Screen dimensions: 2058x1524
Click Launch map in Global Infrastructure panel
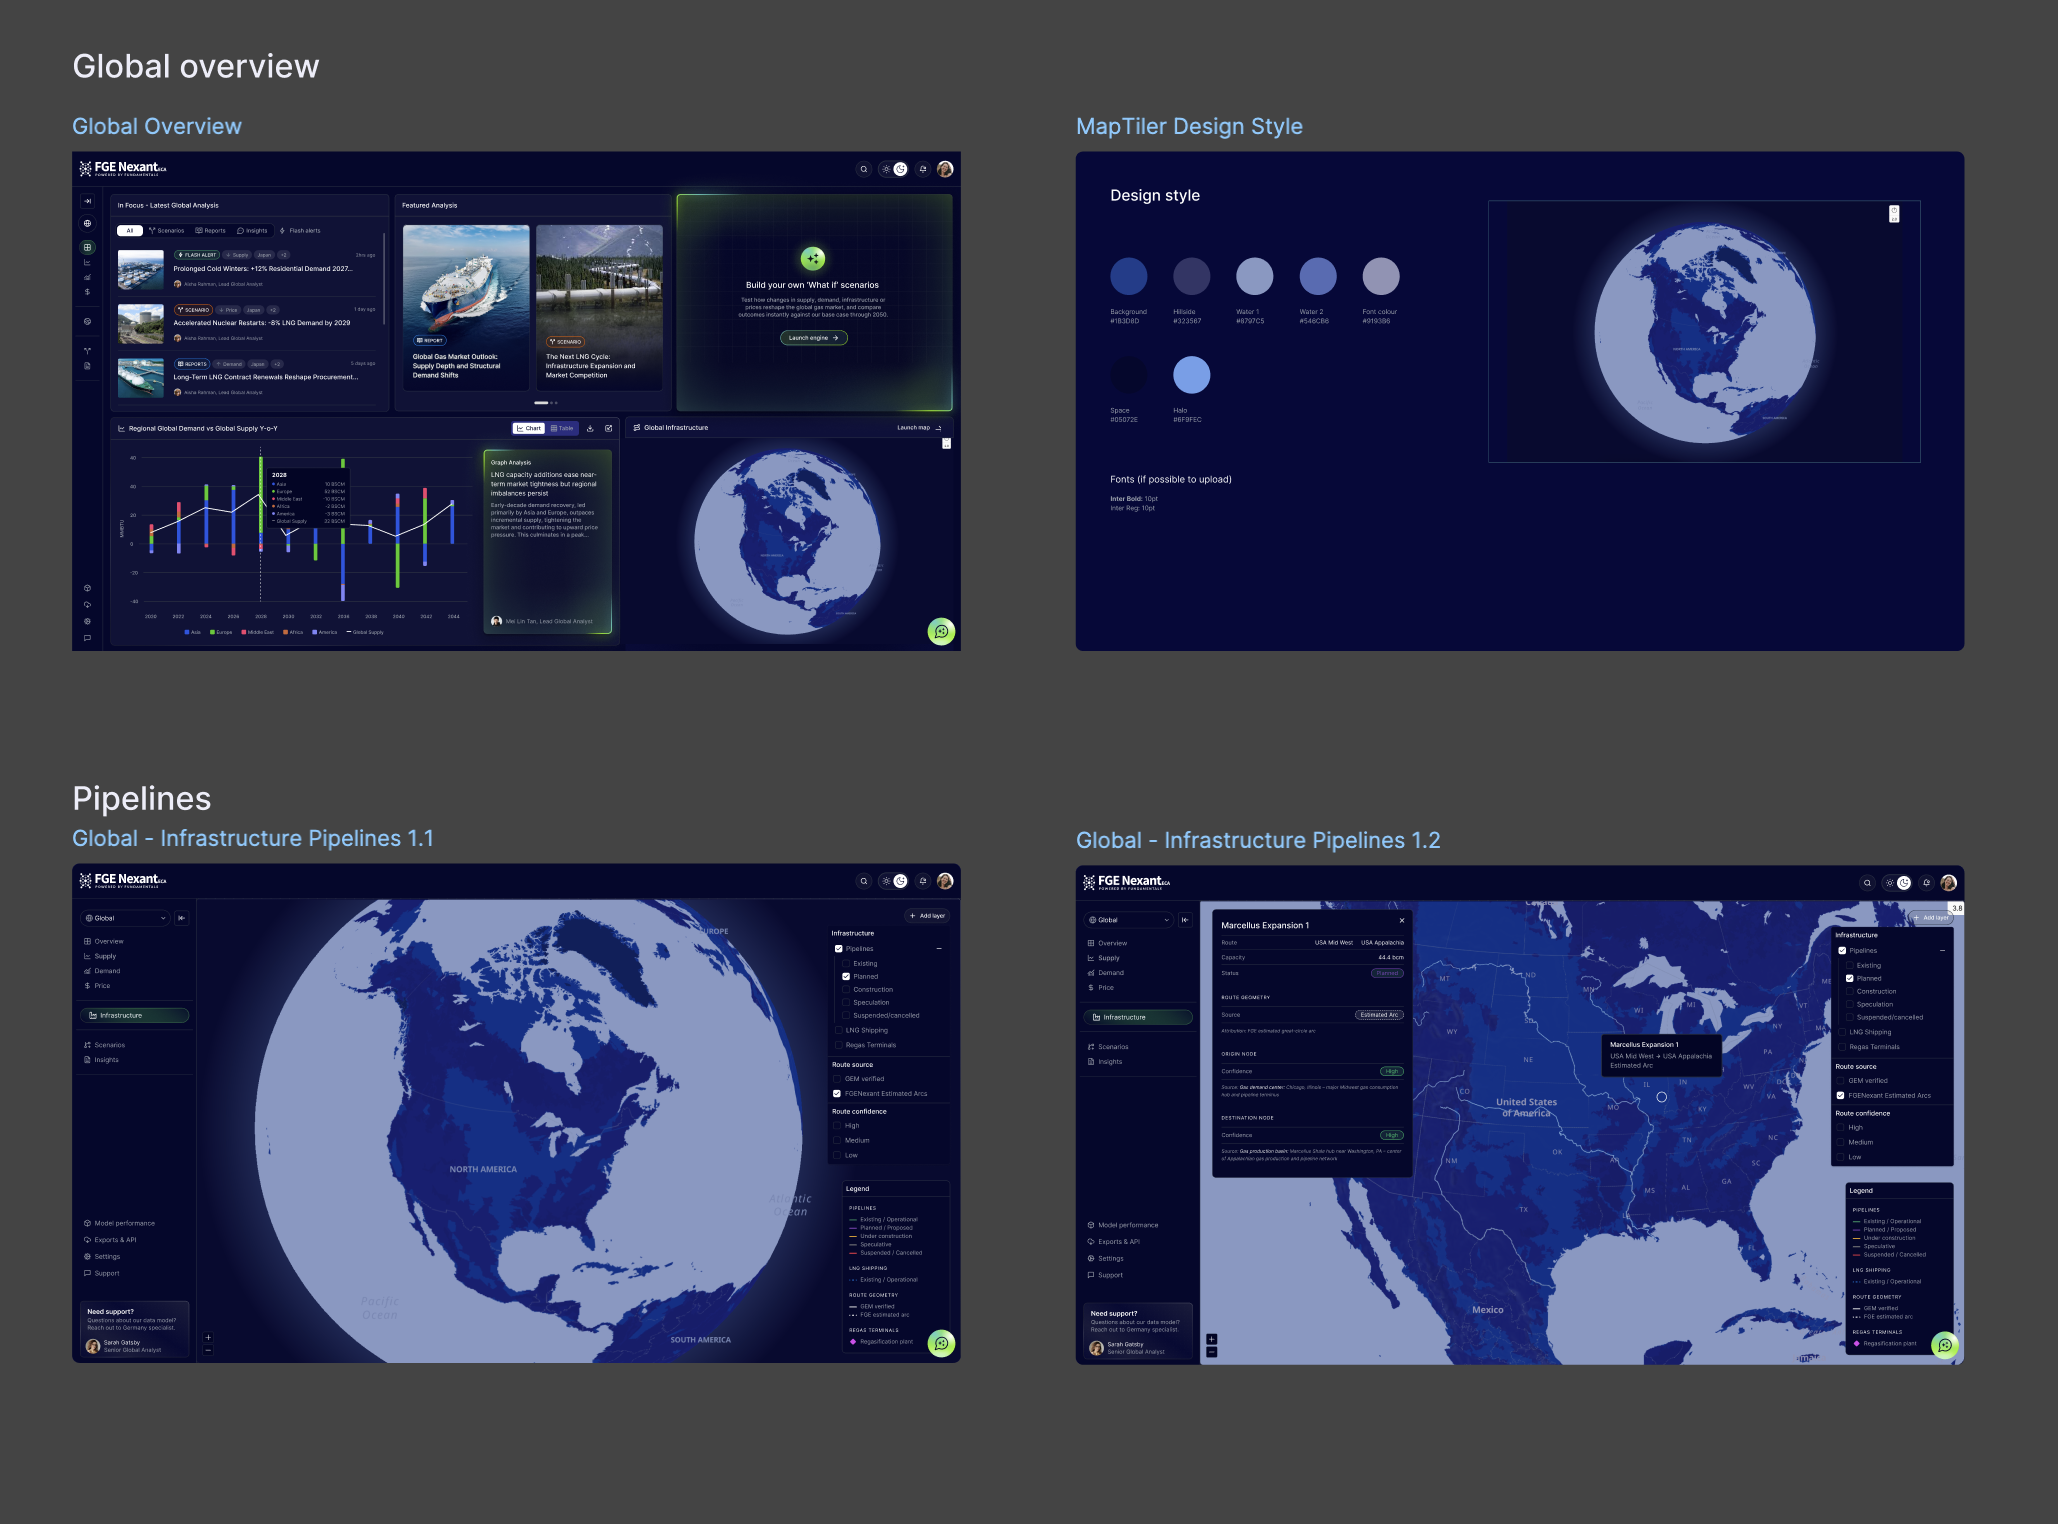click(x=919, y=428)
